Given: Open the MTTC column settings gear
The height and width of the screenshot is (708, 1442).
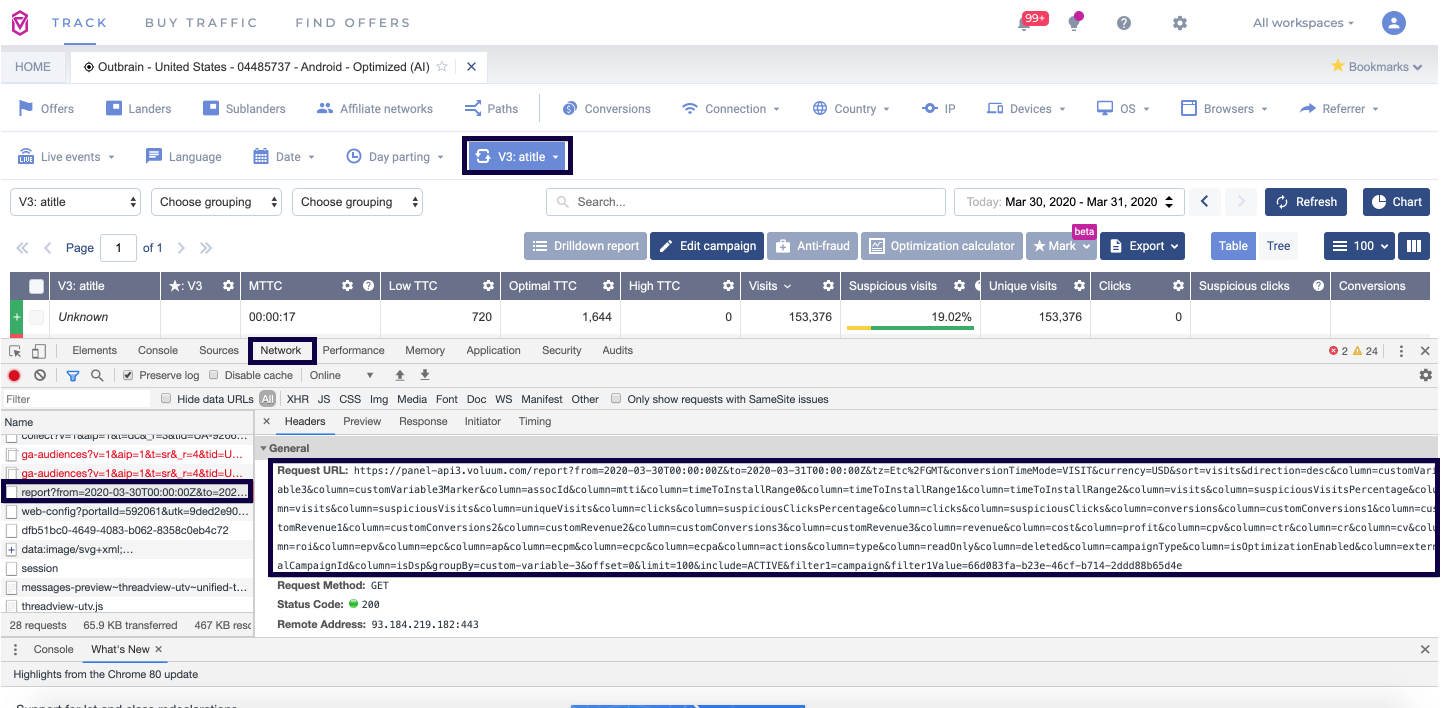Looking at the screenshot, I should pyautogui.click(x=347, y=286).
